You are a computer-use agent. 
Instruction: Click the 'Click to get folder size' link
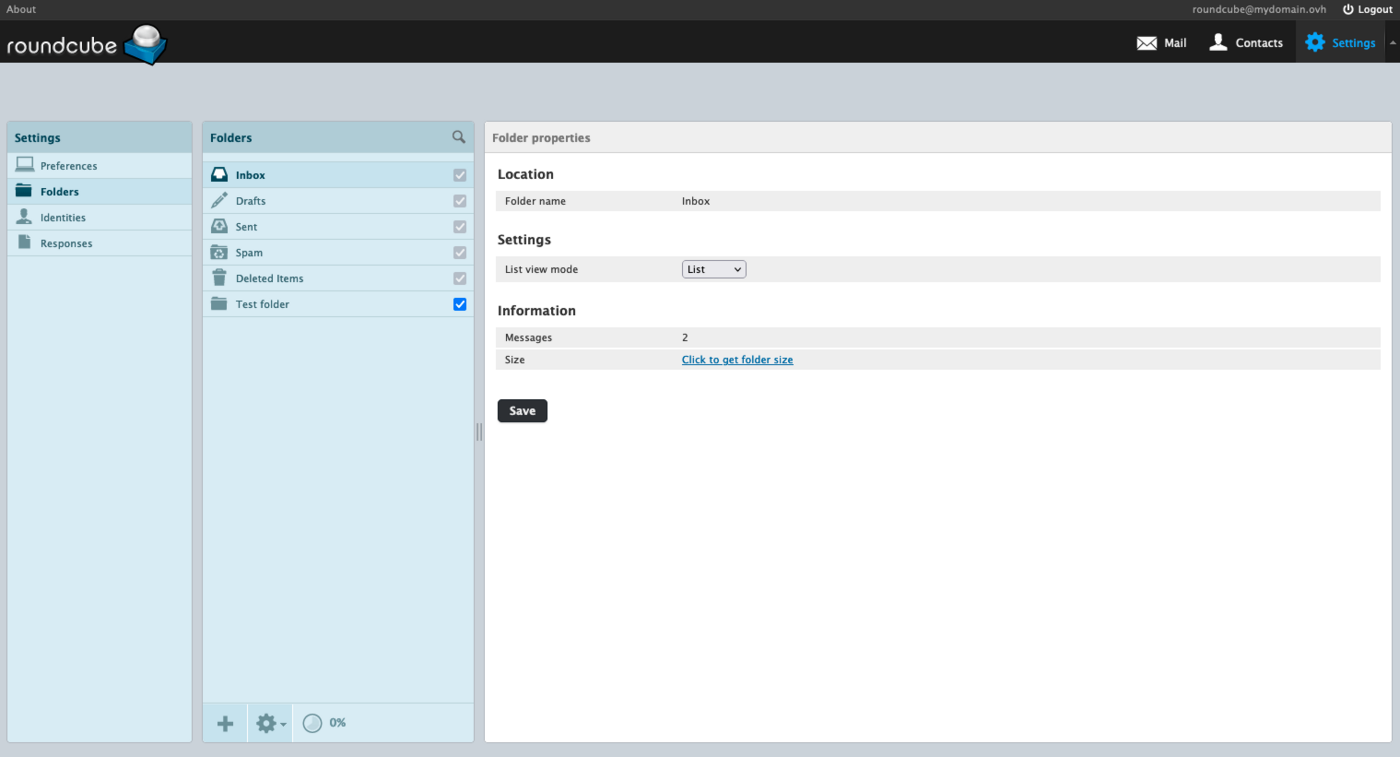[x=737, y=360]
